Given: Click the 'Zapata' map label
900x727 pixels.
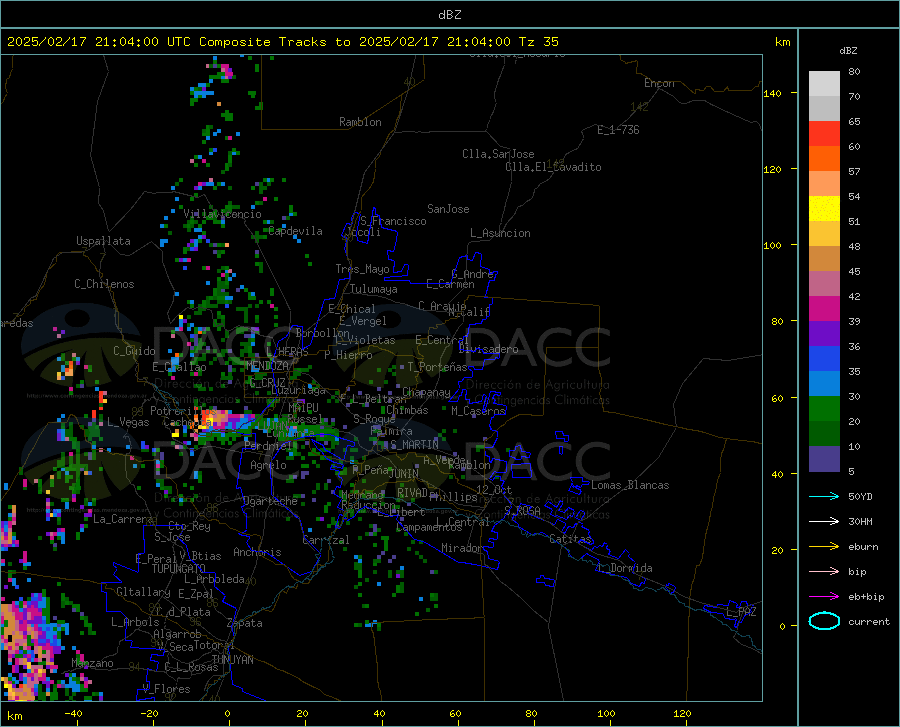Looking at the screenshot, I should (245, 623).
